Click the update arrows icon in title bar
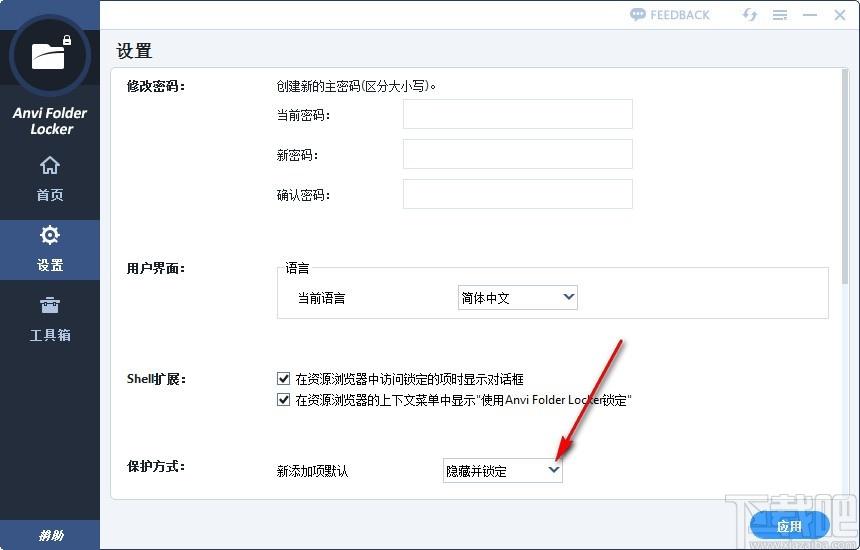 point(749,15)
